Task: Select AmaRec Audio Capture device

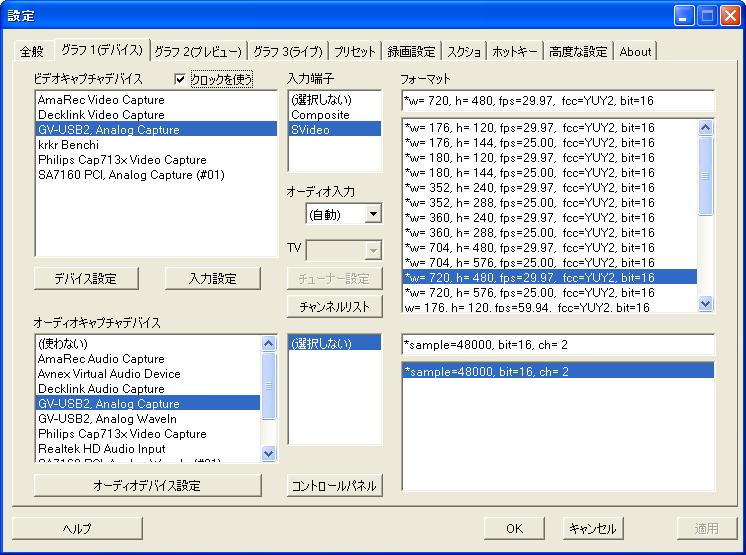Action: coord(148,359)
